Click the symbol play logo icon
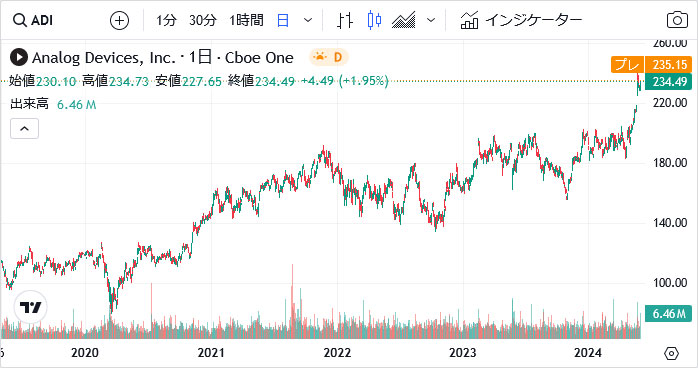Viewport: 698px width, 368px height. point(19,57)
